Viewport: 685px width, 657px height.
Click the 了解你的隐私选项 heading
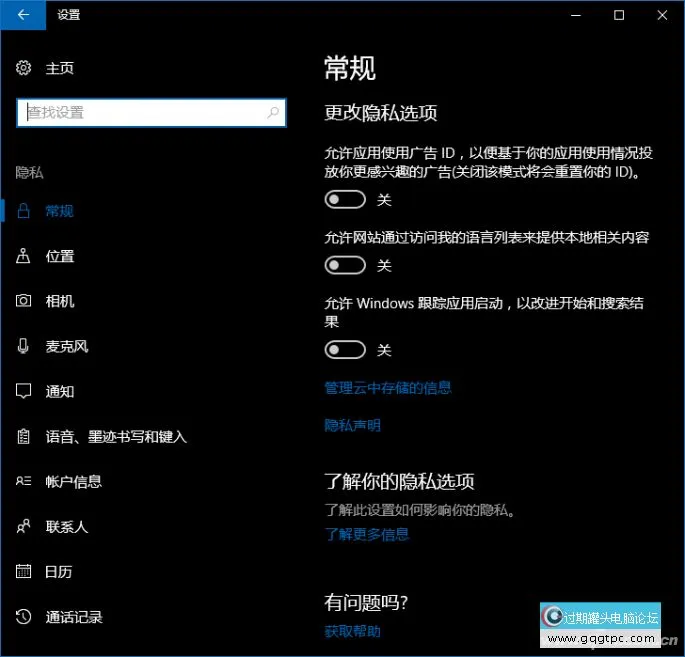click(399, 481)
